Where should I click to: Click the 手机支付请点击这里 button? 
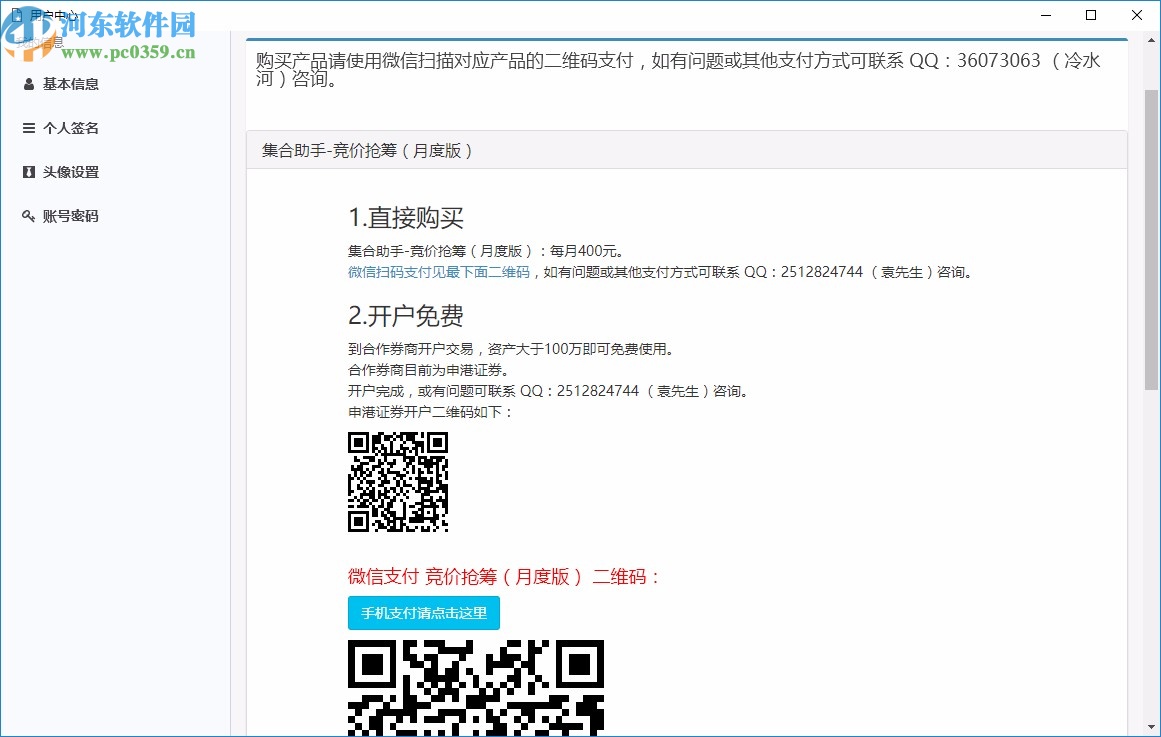pos(423,613)
